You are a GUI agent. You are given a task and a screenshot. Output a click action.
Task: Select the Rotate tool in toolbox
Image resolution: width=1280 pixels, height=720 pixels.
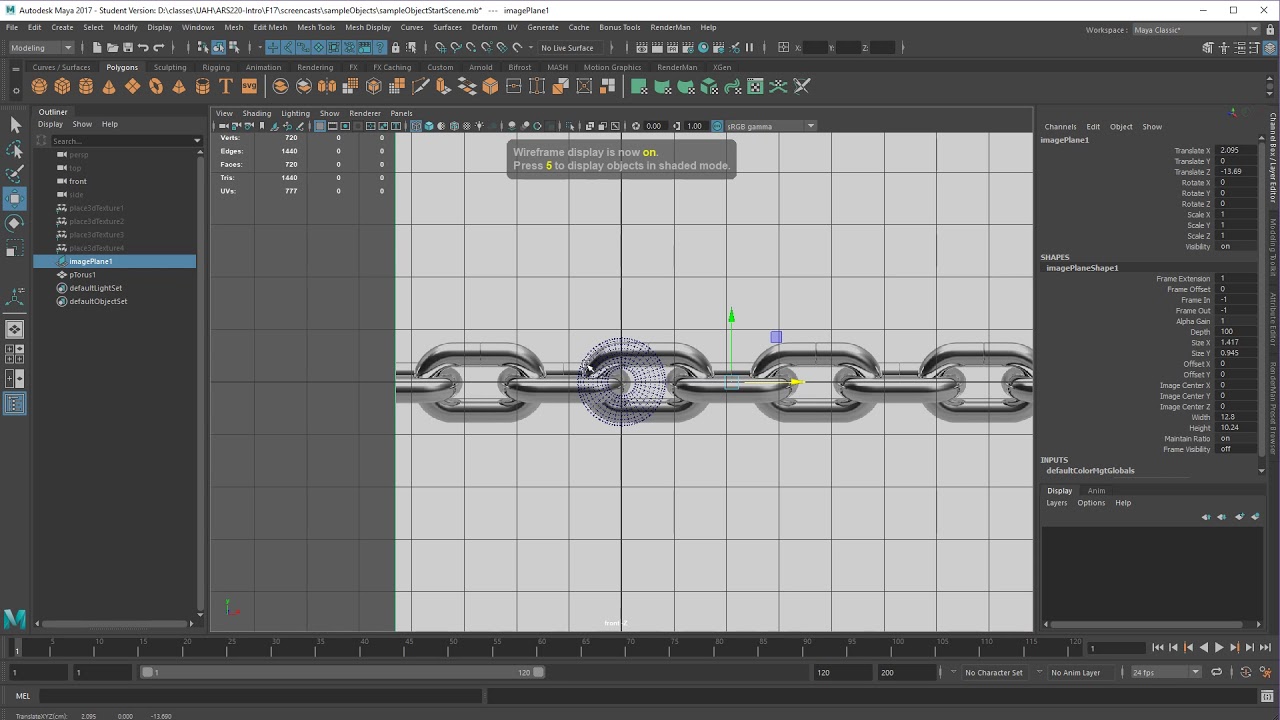tap(15, 223)
